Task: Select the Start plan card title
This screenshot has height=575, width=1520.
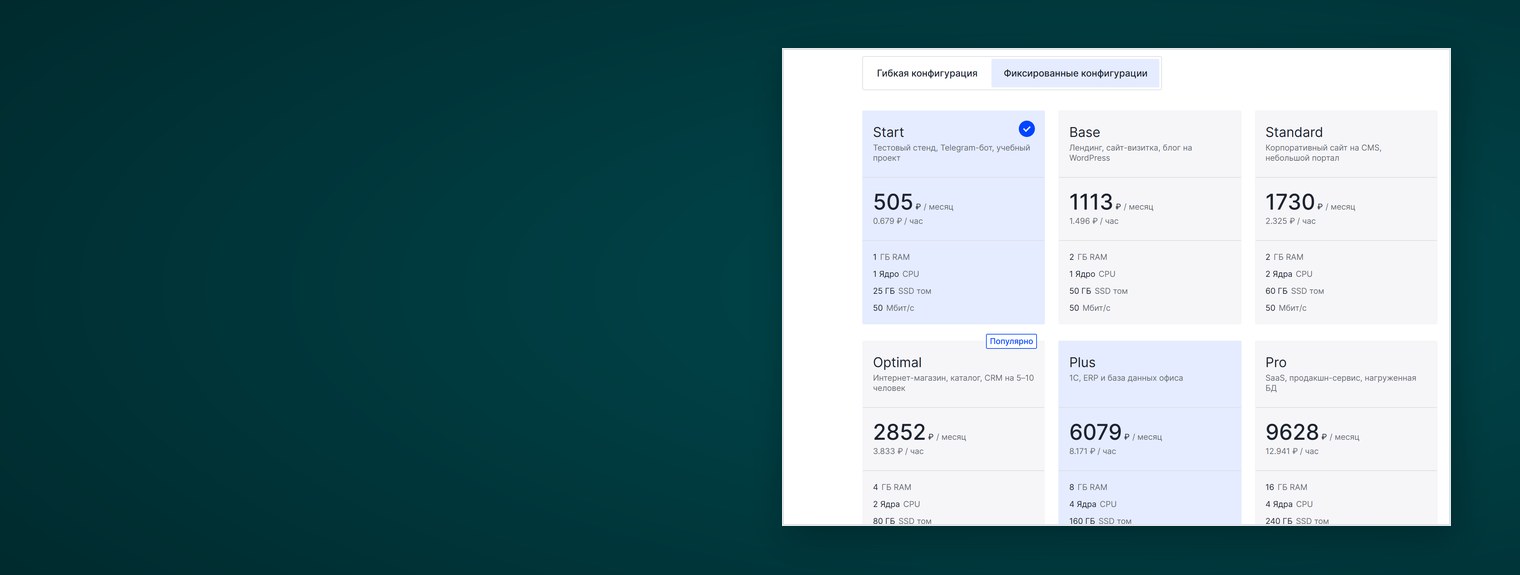Action: [x=888, y=132]
